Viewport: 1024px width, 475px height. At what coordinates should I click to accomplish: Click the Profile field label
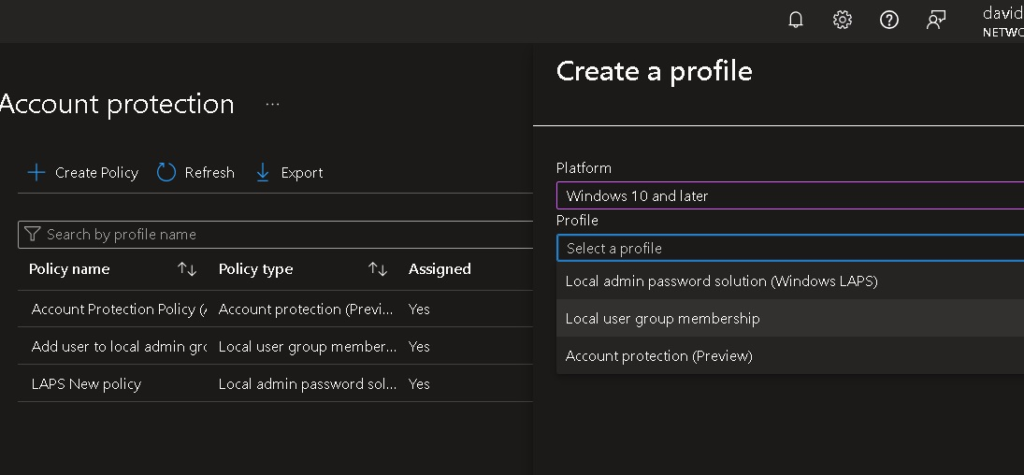(x=577, y=220)
